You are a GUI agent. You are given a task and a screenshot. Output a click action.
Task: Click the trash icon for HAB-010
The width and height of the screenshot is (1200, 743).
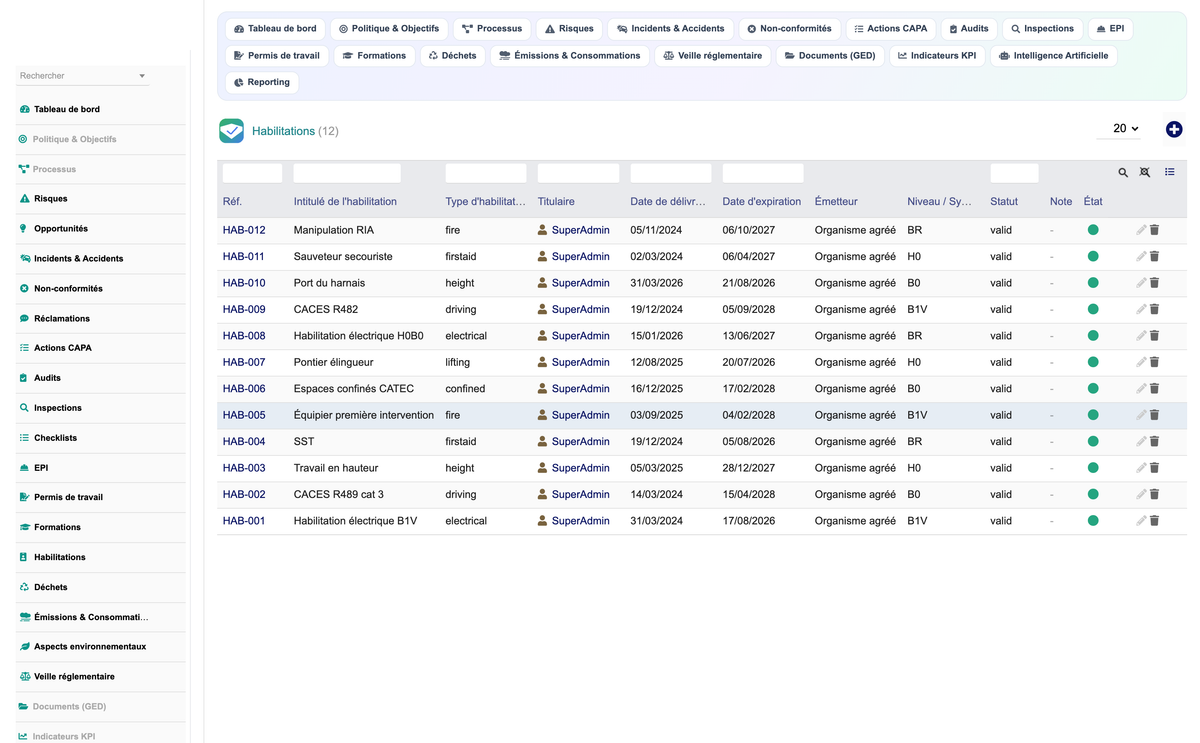point(1154,283)
